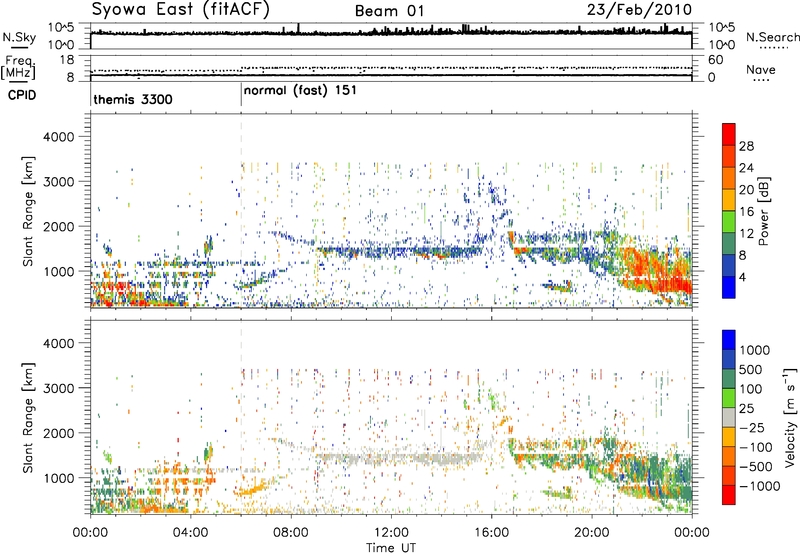Image resolution: width=800 pixels, height=554 pixels.
Task: Click the '4000' tick on power panel
Action: pyautogui.click(x=58, y=137)
